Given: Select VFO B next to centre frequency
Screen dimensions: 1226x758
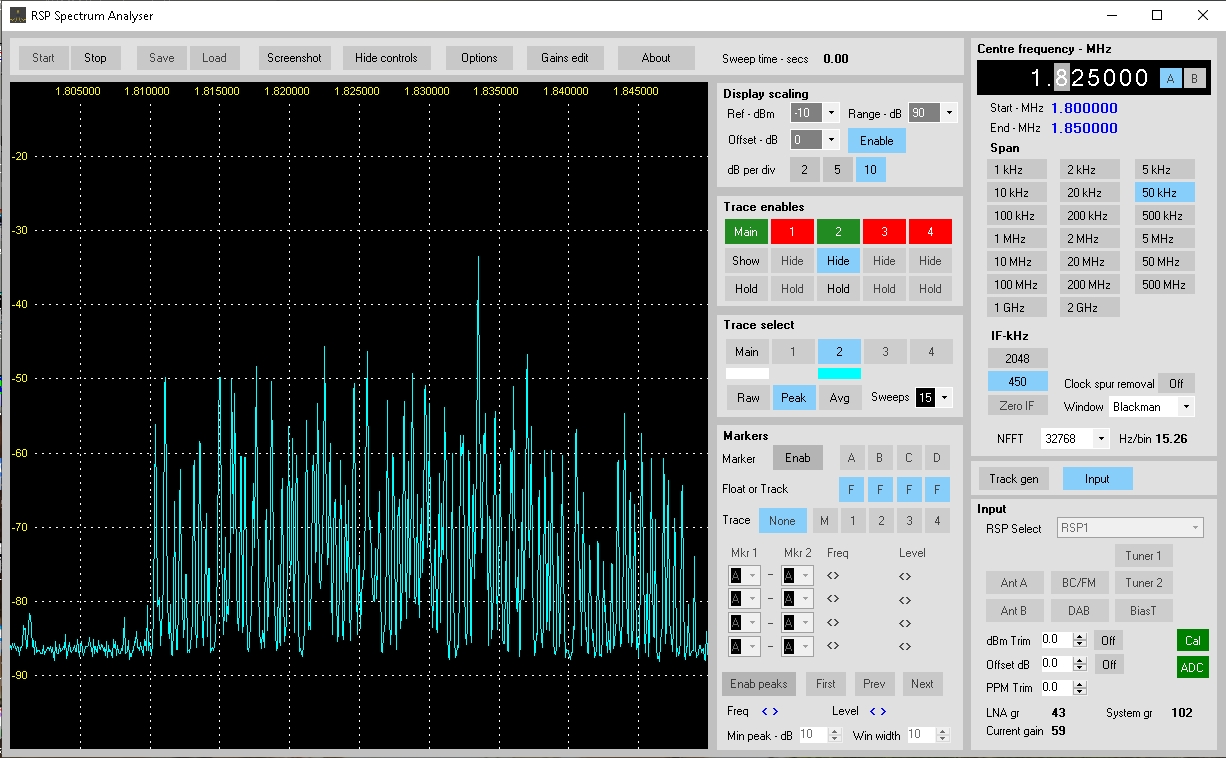Looking at the screenshot, I should [1194, 79].
